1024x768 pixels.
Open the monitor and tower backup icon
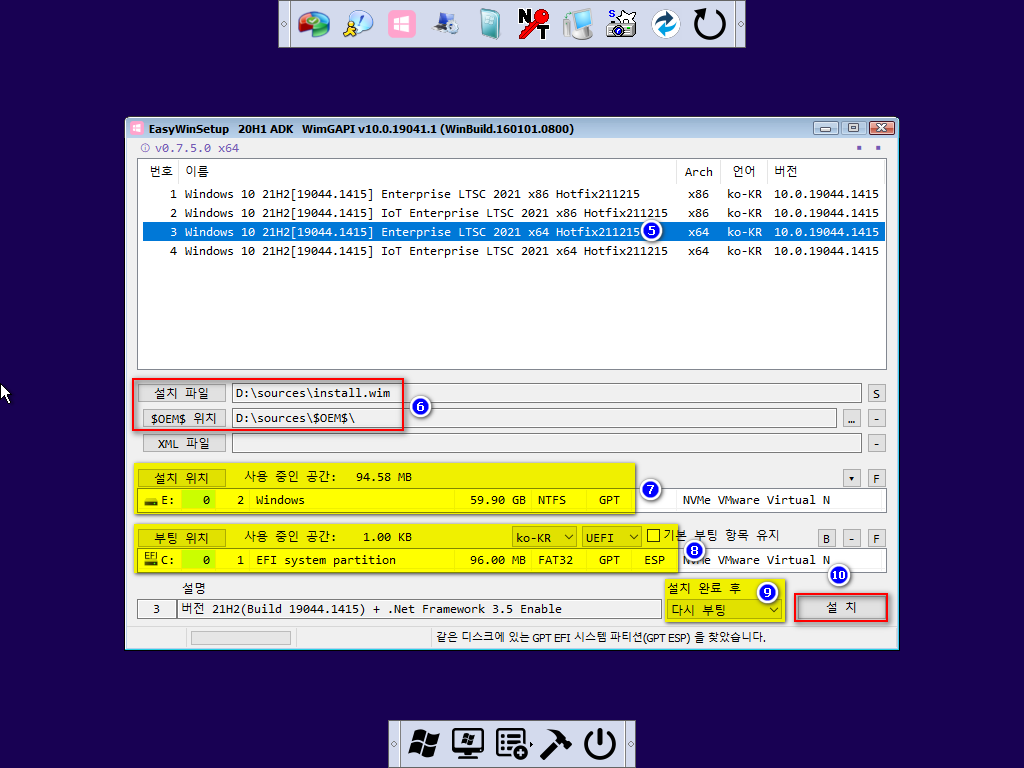(x=578, y=24)
